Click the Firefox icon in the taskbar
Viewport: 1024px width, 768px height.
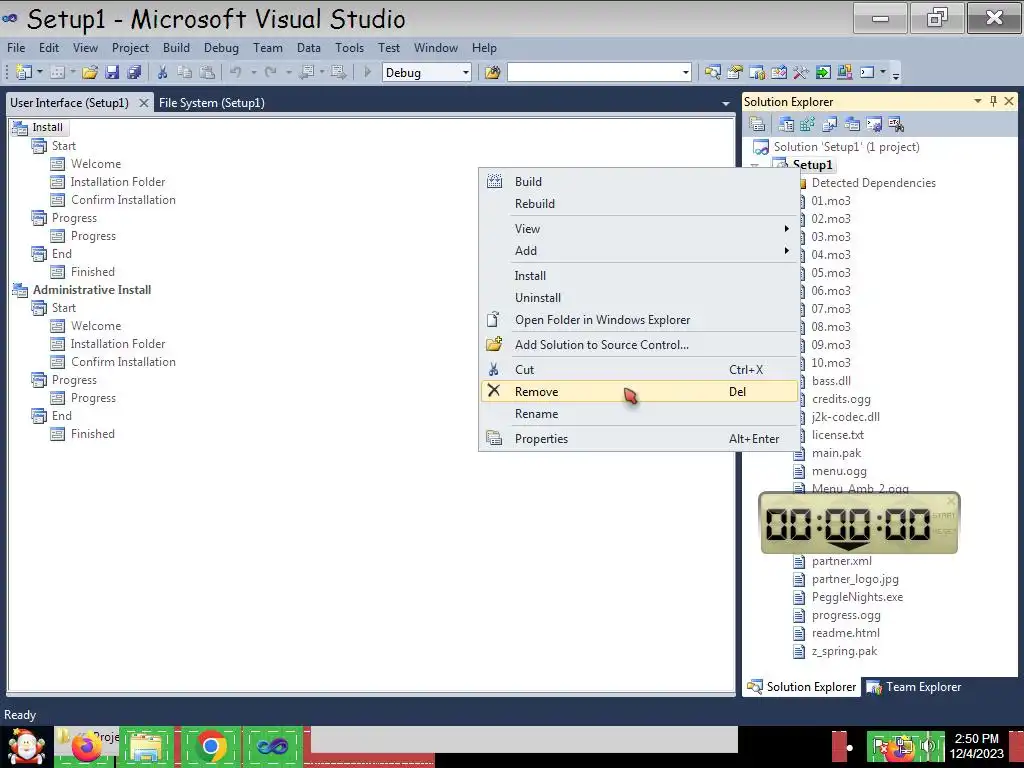click(x=86, y=746)
